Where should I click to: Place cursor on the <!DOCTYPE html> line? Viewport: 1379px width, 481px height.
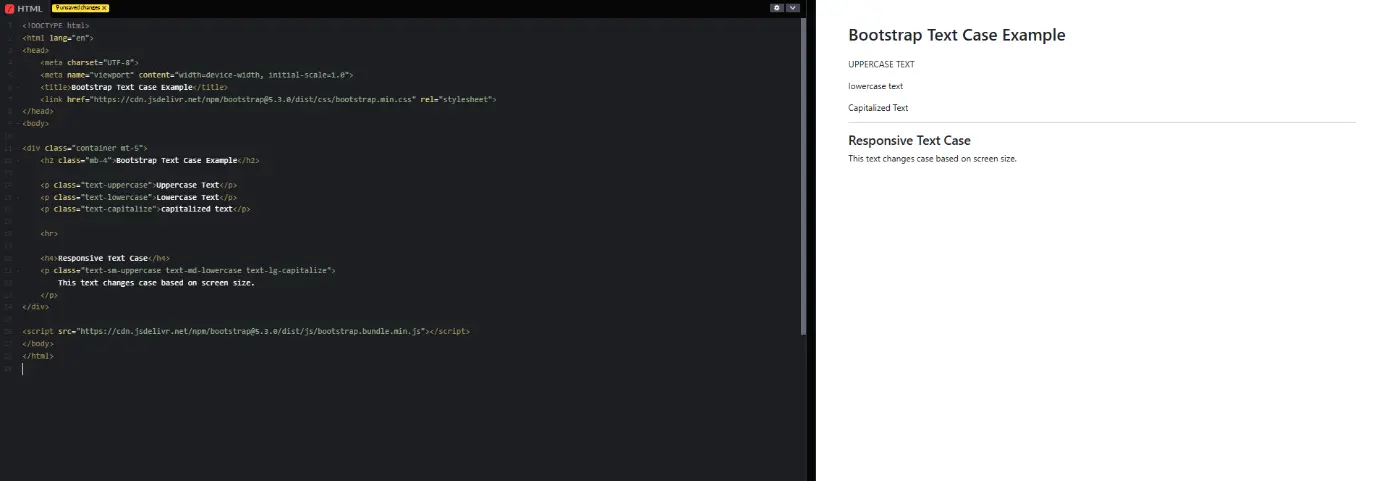55,25
